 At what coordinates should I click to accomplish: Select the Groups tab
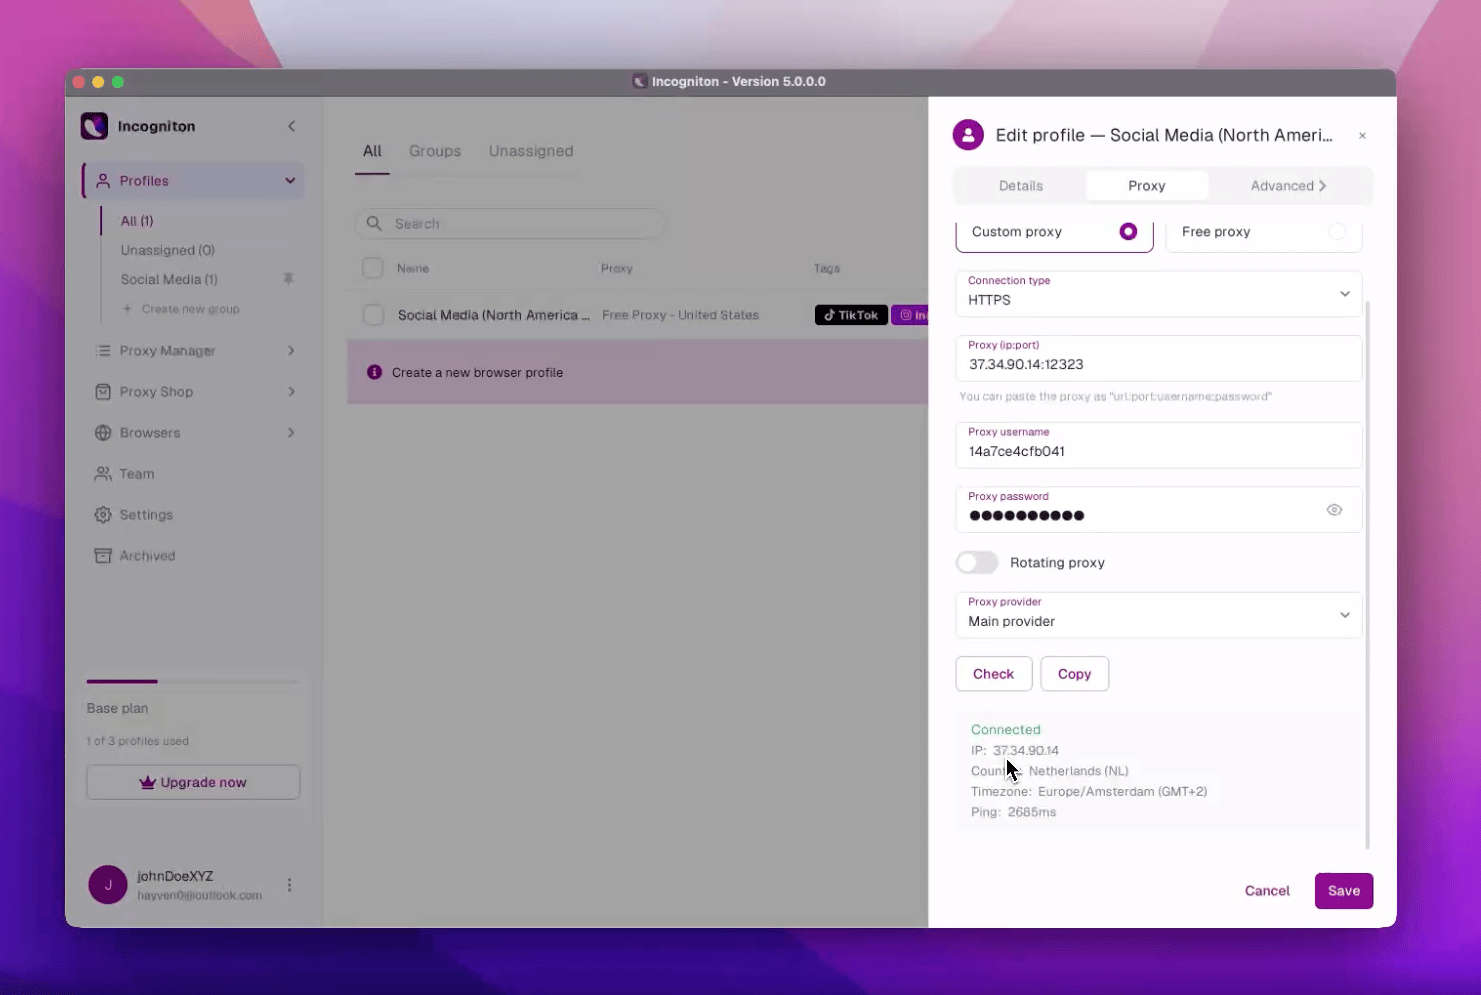435,151
